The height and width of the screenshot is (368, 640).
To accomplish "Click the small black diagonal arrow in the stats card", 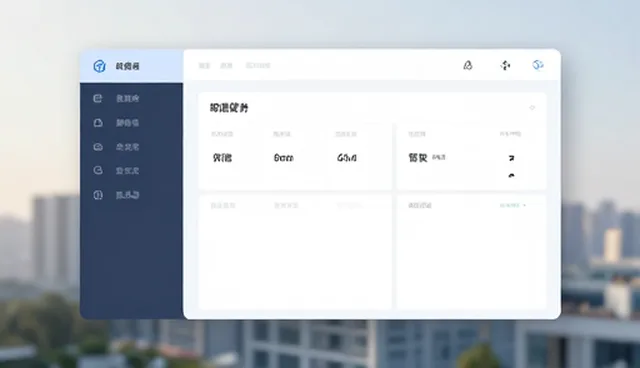I will coord(511,158).
